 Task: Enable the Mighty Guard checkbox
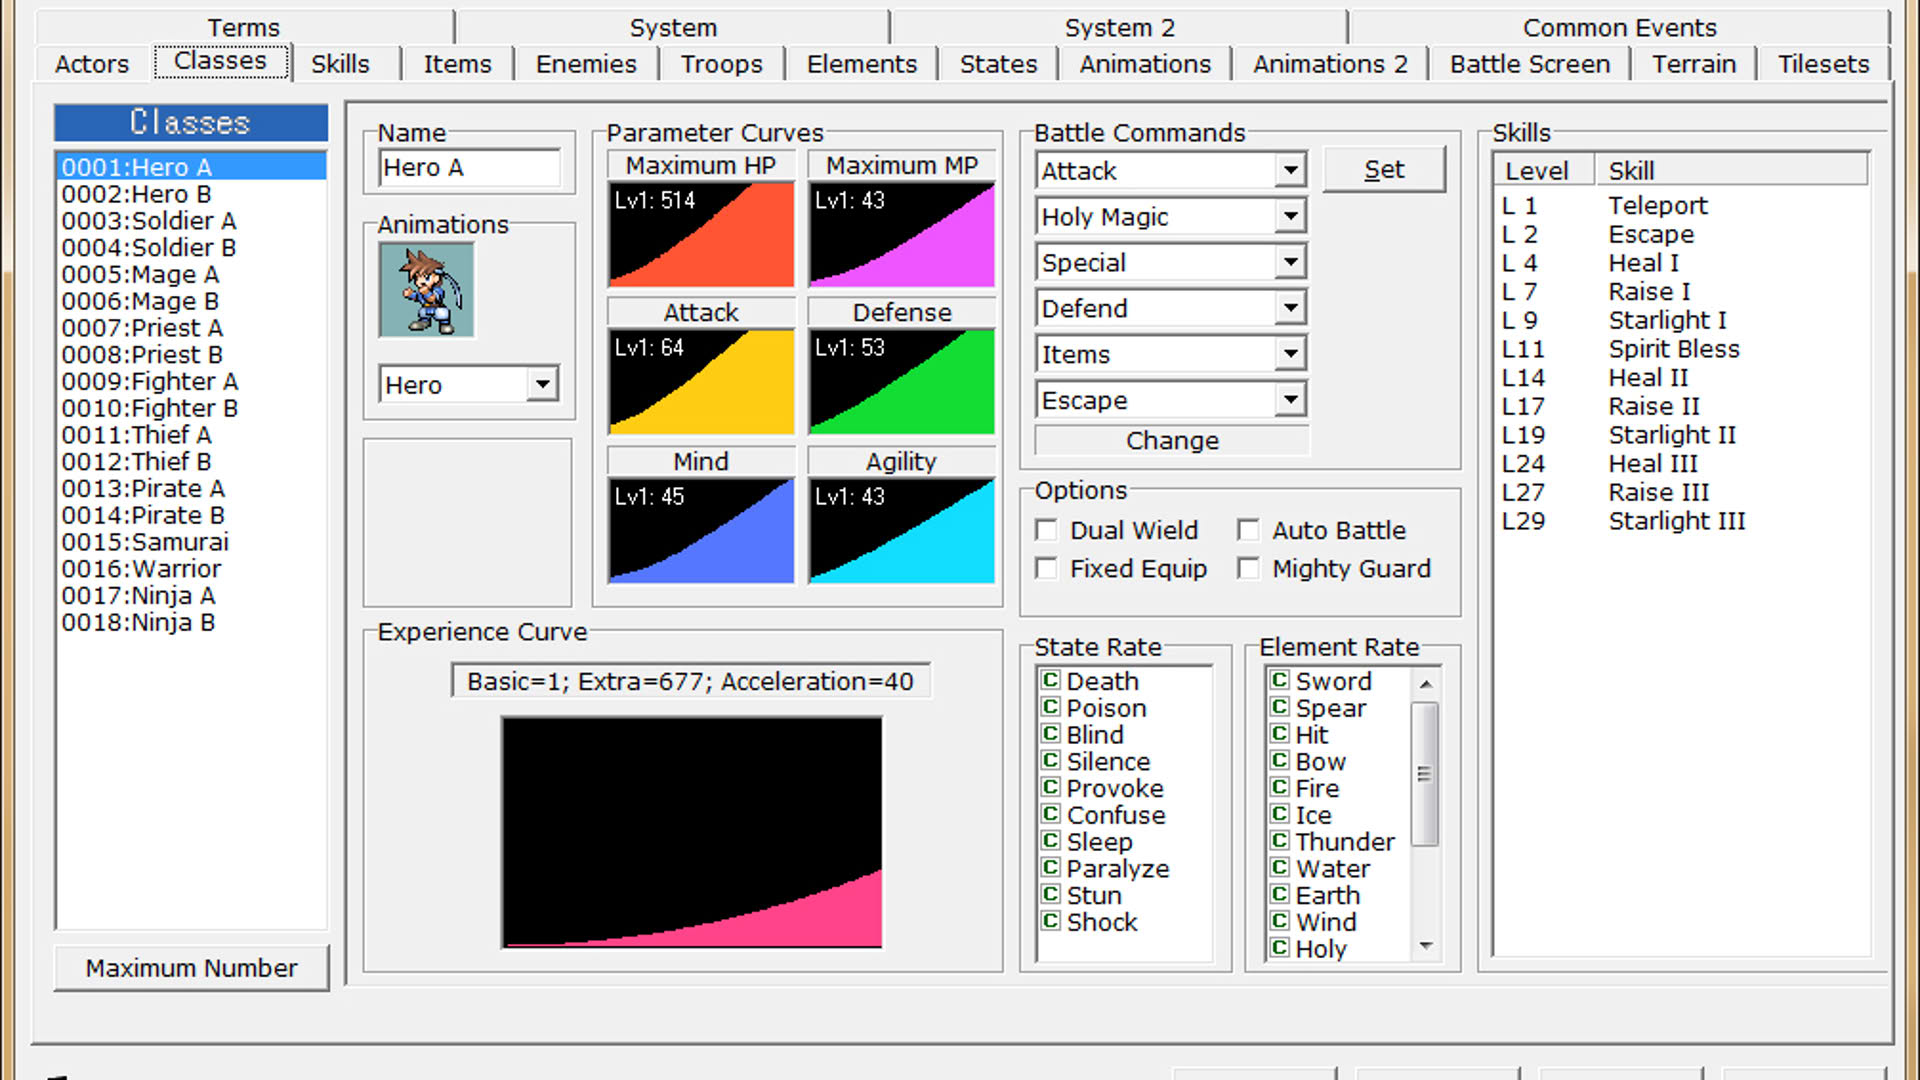[1248, 568]
